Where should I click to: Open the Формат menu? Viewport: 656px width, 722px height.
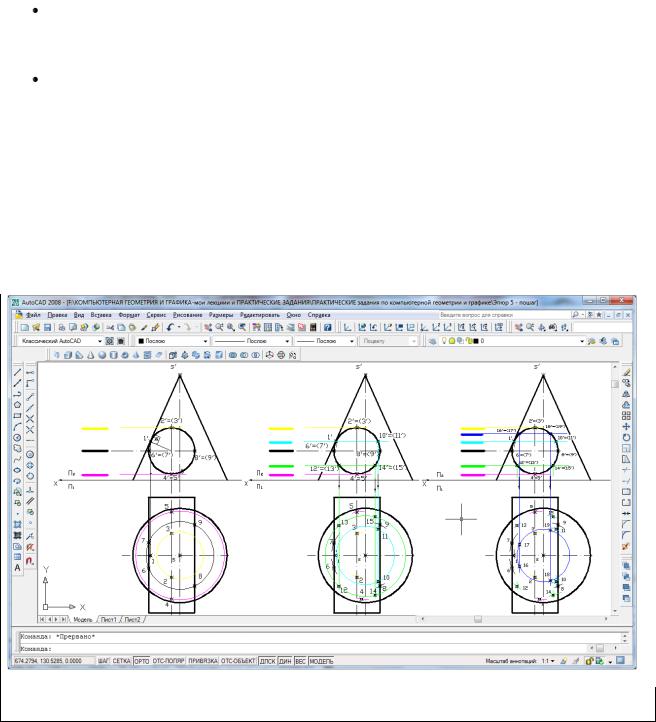click(x=129, y=315)
